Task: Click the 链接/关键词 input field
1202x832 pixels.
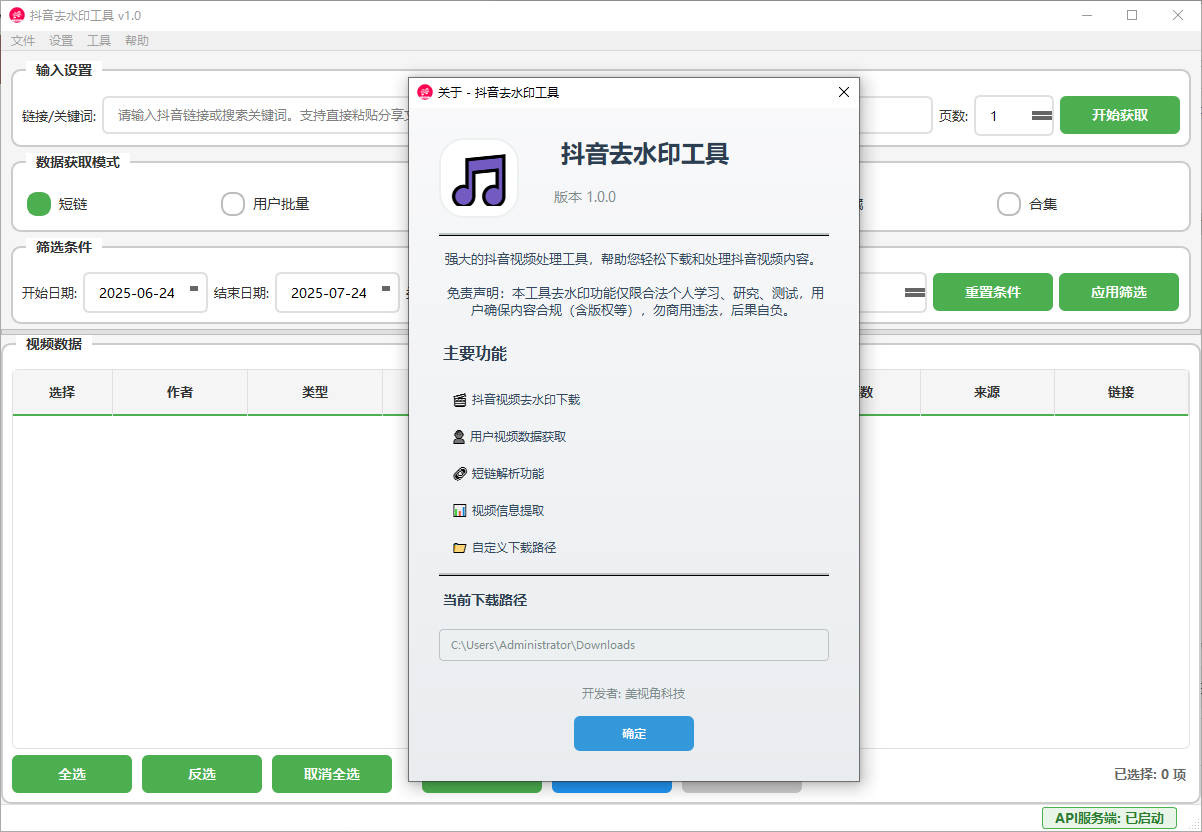Action: click(x=517, y=115)
